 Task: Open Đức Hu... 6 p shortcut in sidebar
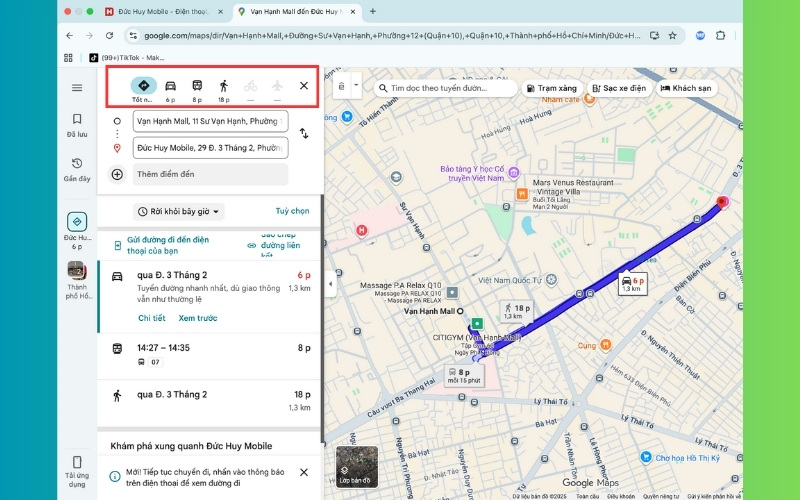[x=77, y=231]
